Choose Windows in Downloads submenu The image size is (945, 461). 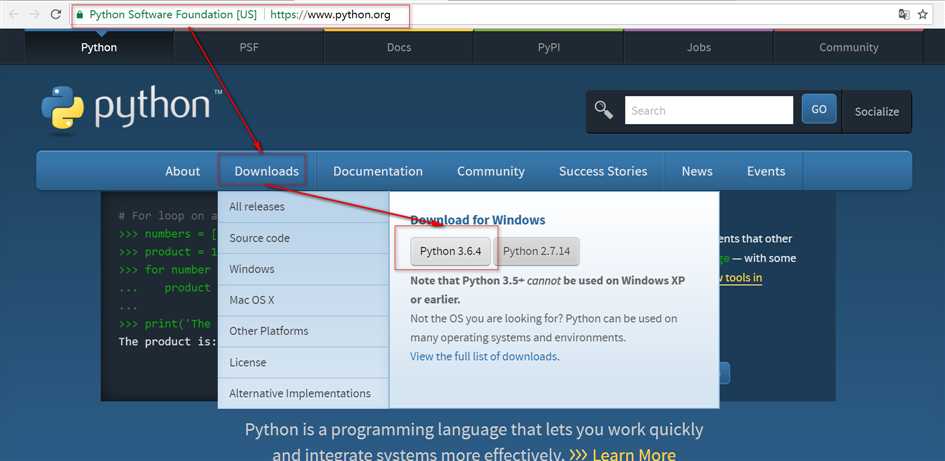[303, 269]
